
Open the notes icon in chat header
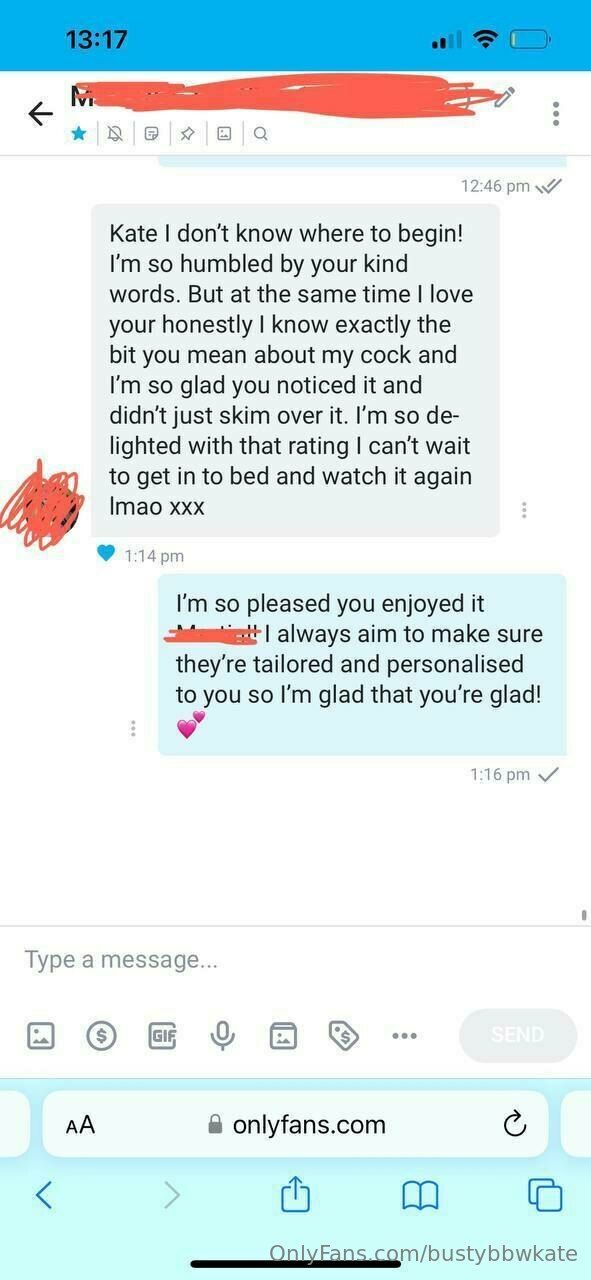click(x=151, y=133)
